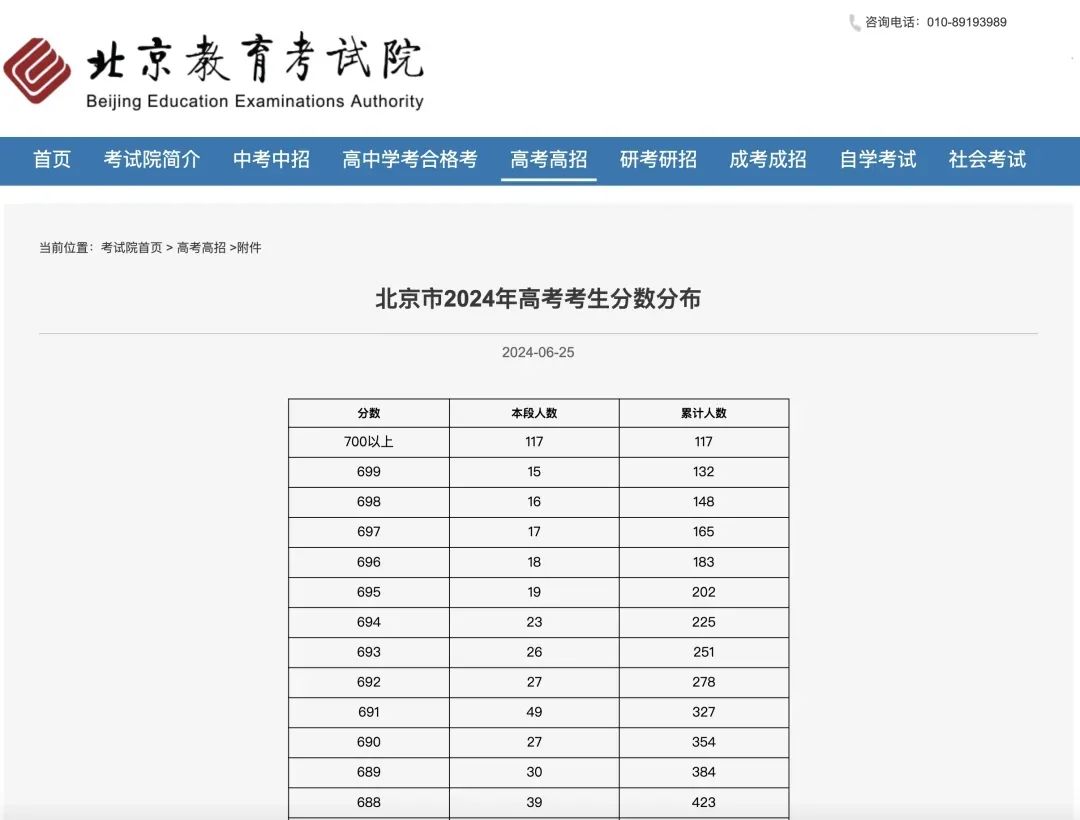Click the 699 score cell

[368, 472]
